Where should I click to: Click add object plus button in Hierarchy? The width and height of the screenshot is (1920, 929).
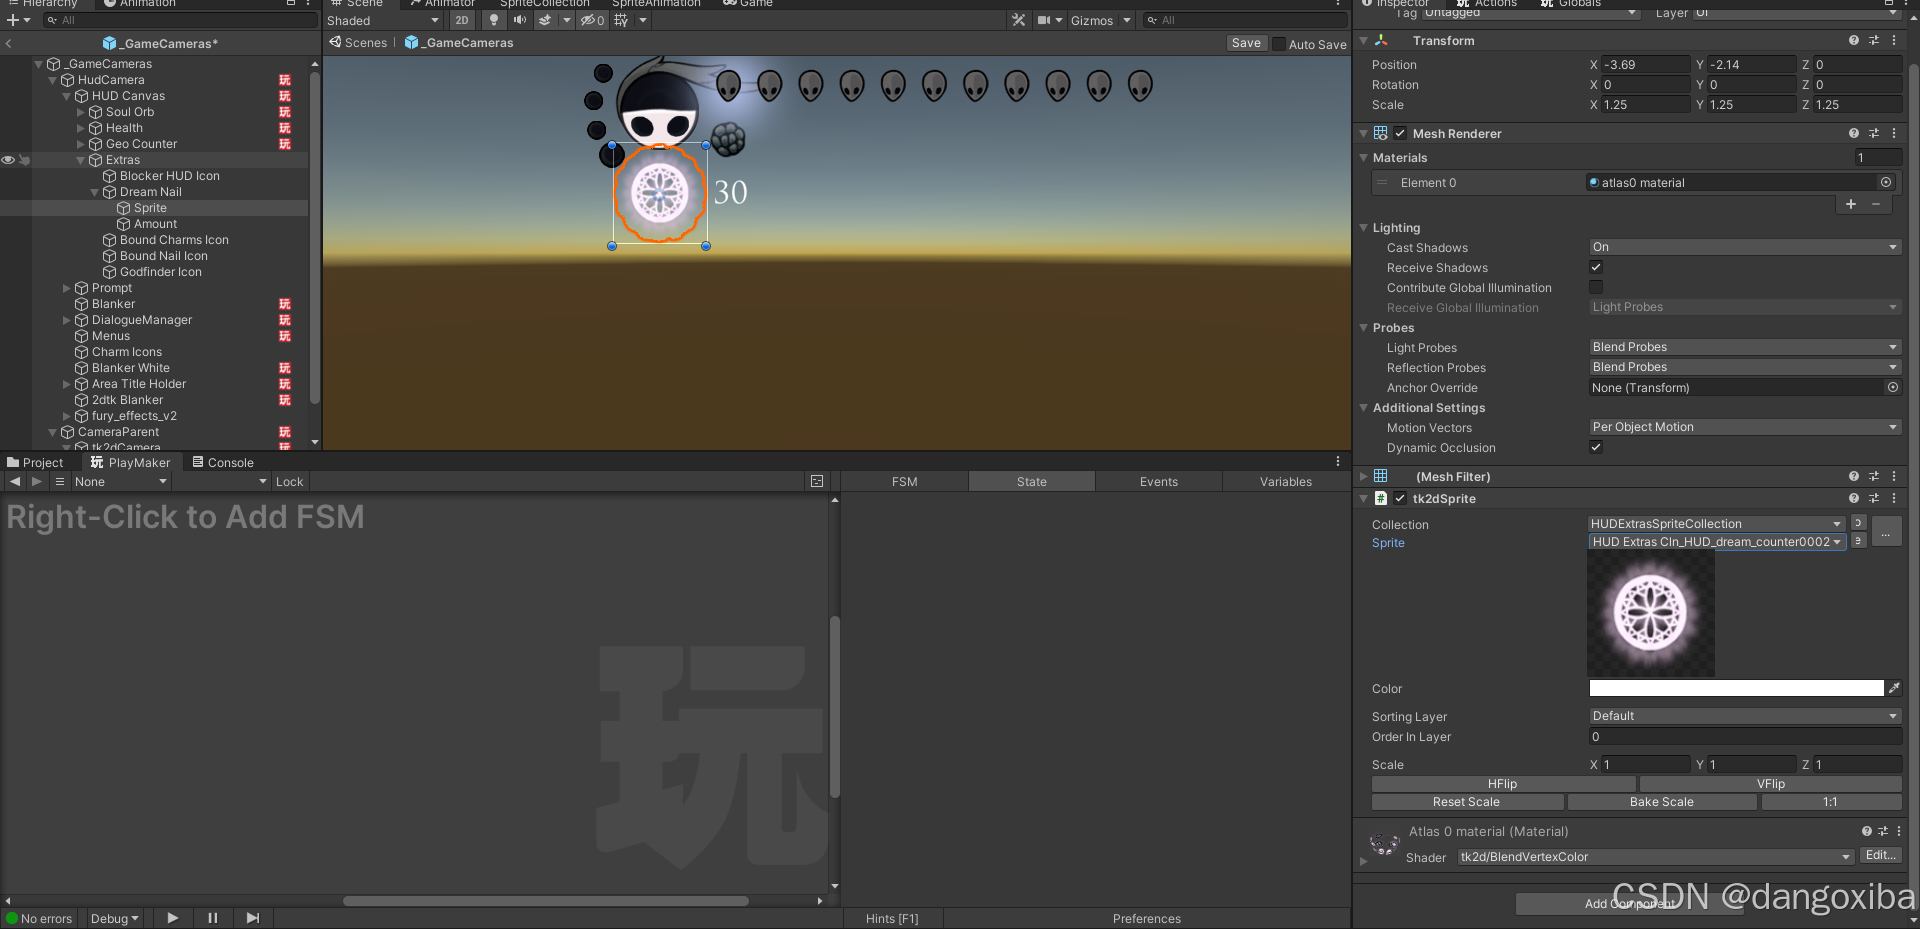[x=13, y=20]
